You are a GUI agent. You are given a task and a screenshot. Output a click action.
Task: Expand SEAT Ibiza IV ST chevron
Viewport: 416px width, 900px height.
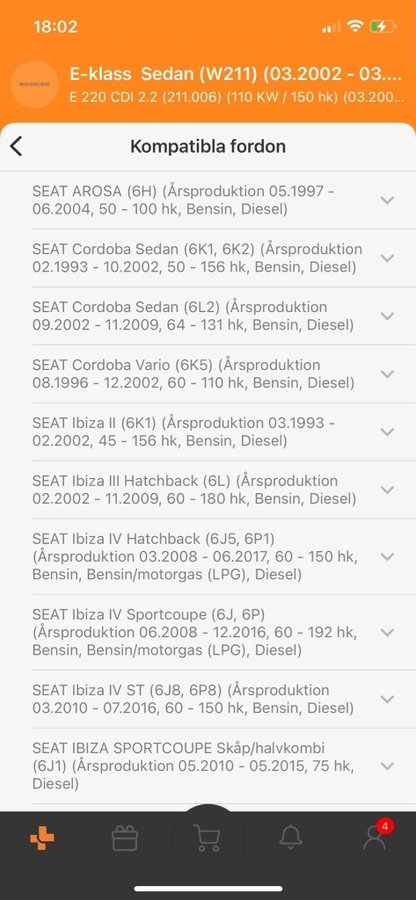387,699
